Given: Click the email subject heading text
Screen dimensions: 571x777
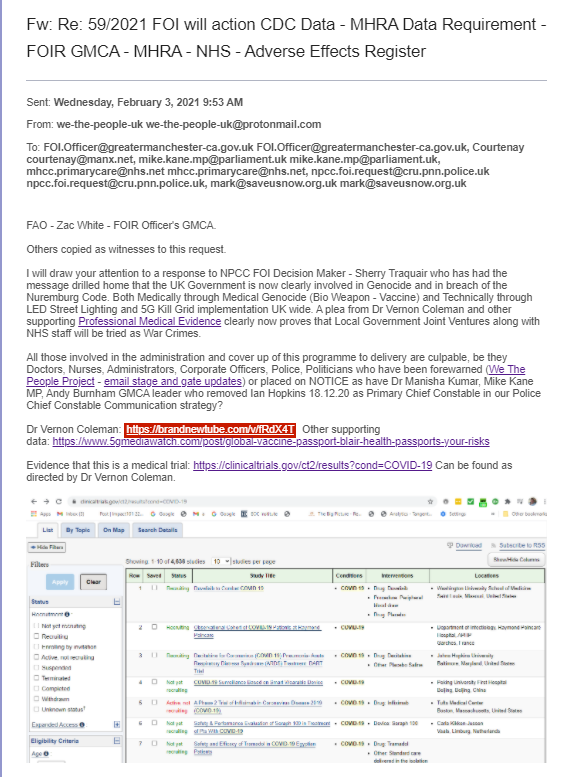Looking at the screenshot, I should tap(286, 38).
